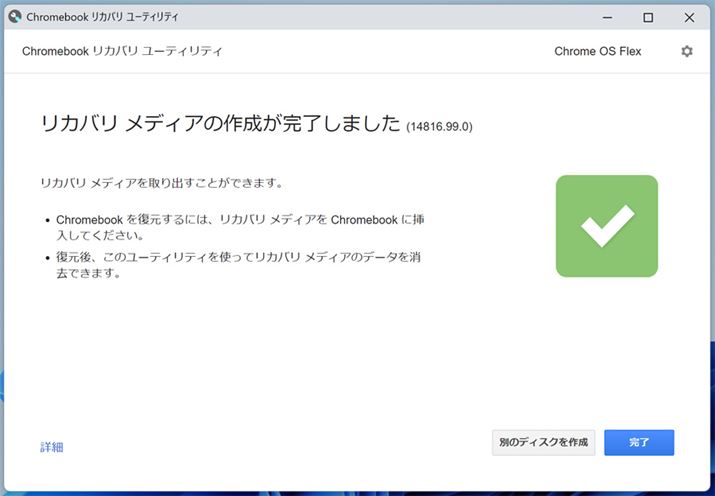Screen dimensions: 715x496
Task: Click the version number (14816.99.0)
Action: (439, 126)
